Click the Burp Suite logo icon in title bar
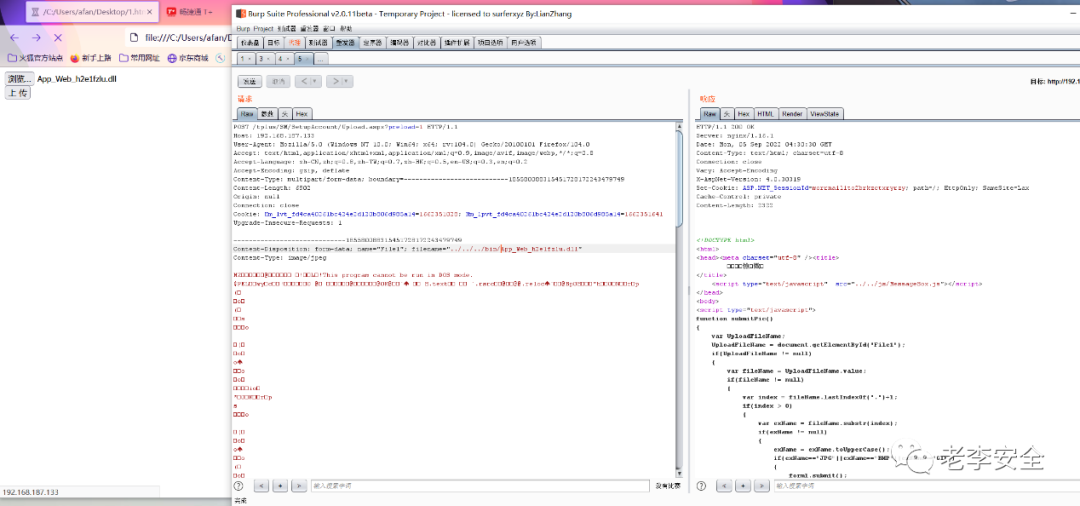 (240, 14)
